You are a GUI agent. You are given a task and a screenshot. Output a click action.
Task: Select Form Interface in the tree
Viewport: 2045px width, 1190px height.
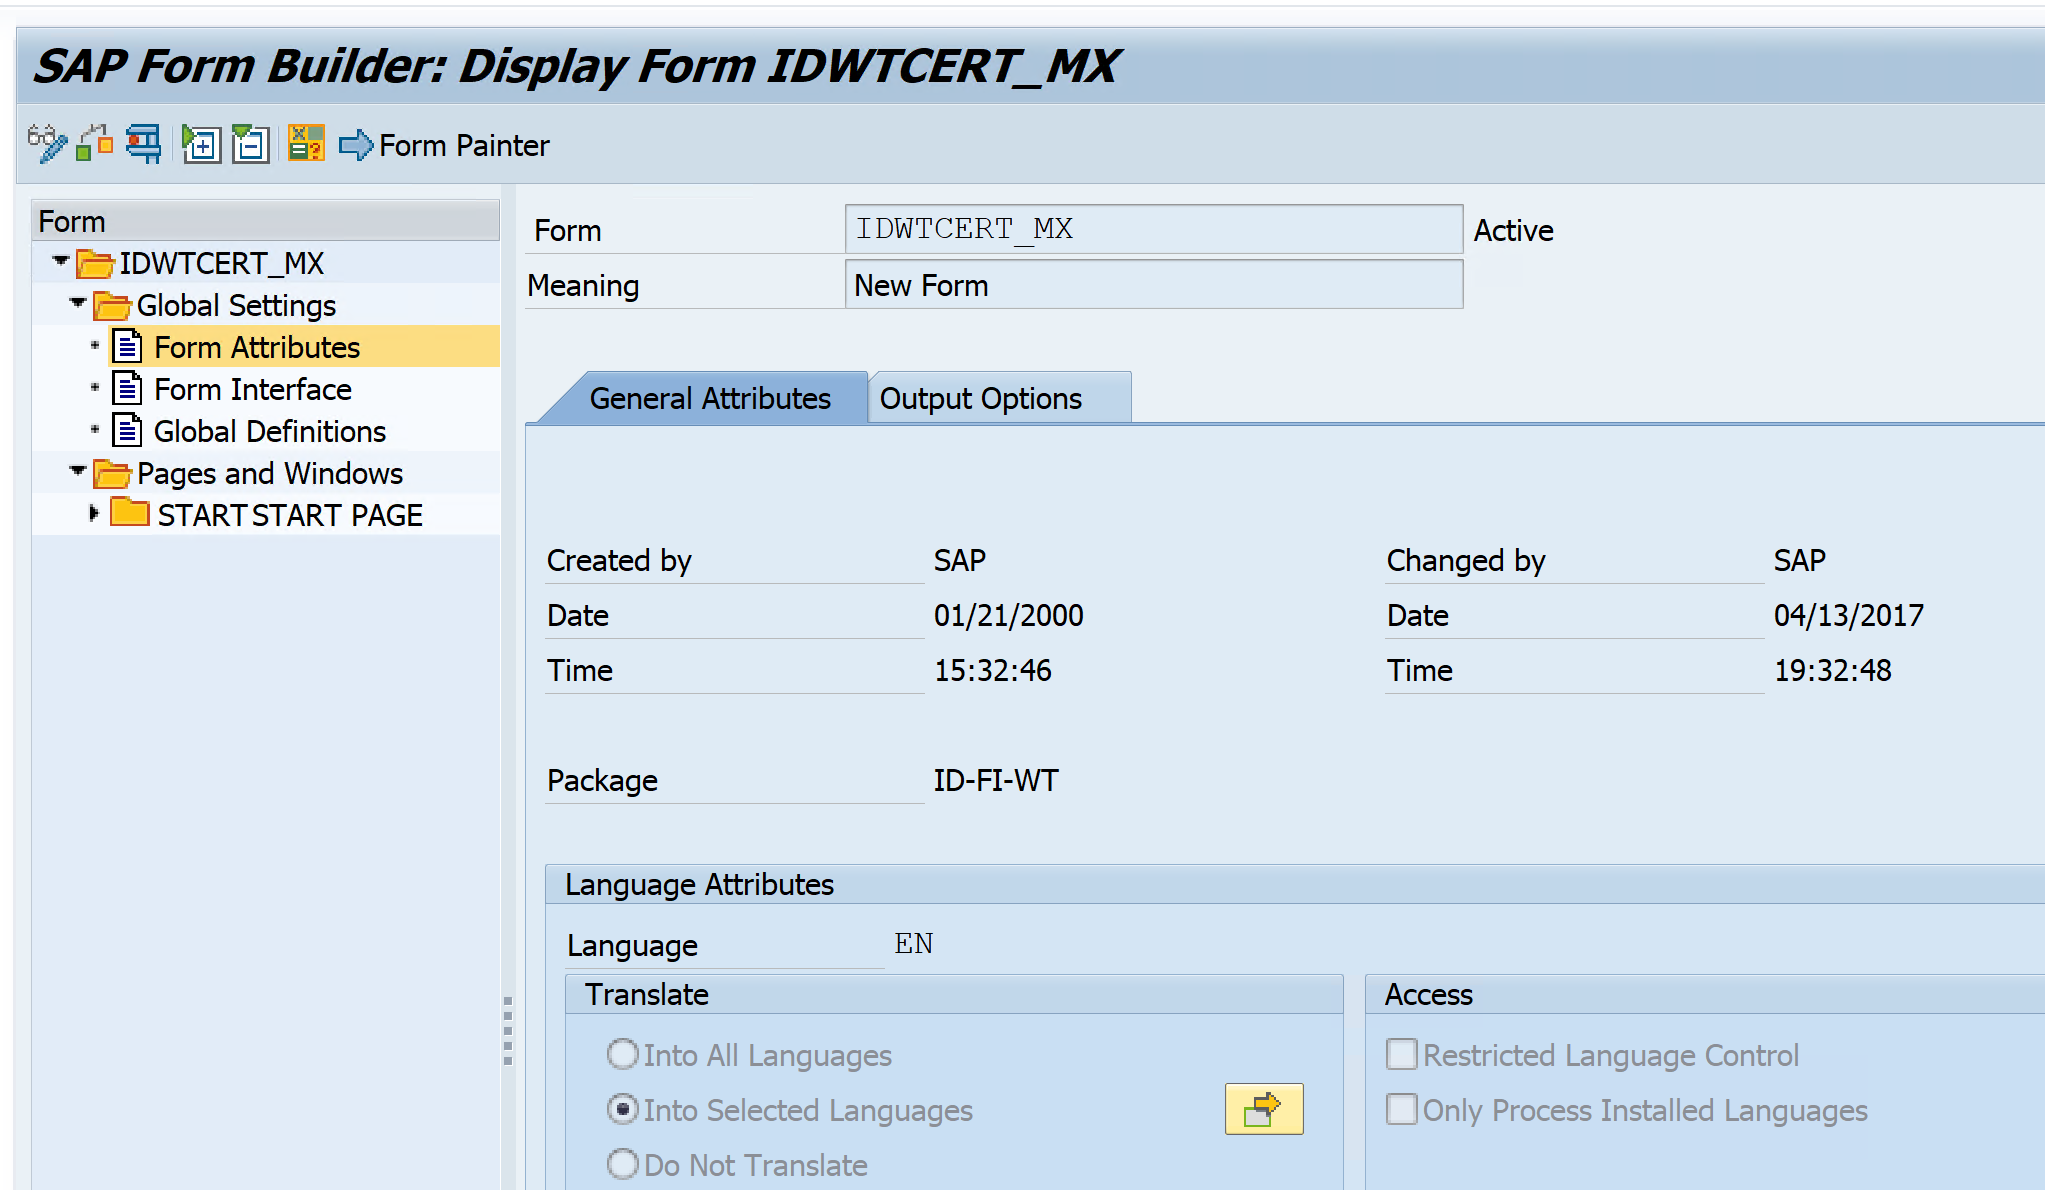coord(253,389)
